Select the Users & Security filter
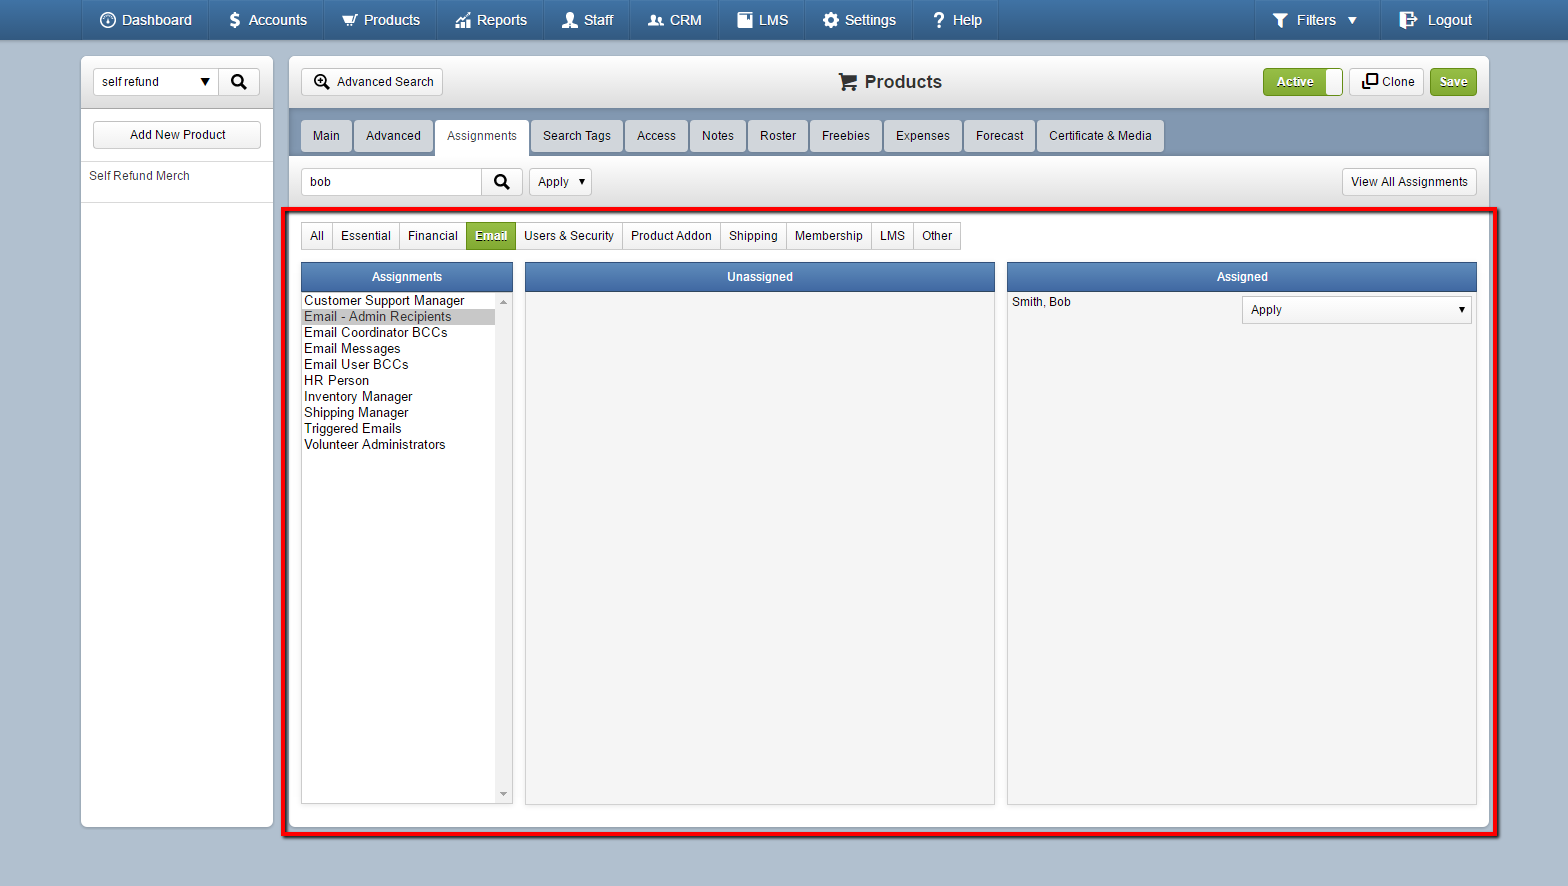This screenshot has width=1568, height=886. tap(569, 236)
